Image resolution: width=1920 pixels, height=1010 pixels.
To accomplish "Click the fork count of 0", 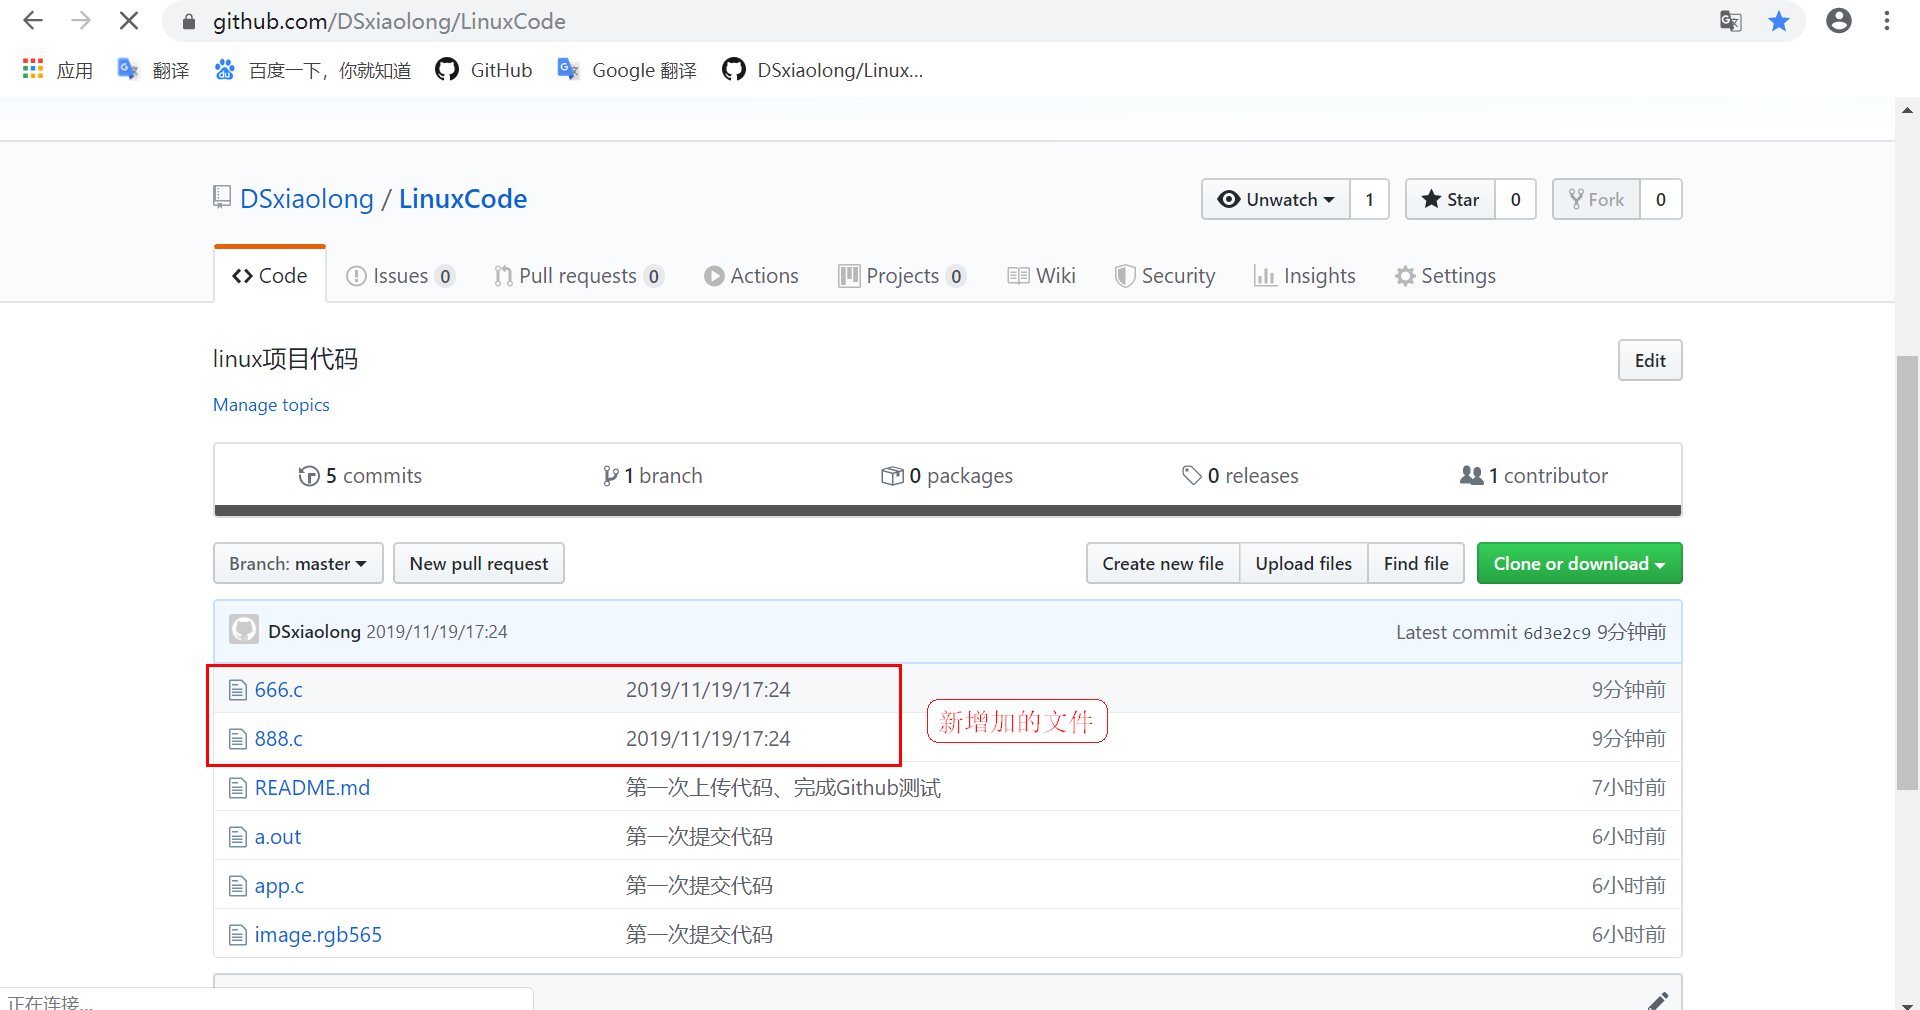I will coord(1661,199).
